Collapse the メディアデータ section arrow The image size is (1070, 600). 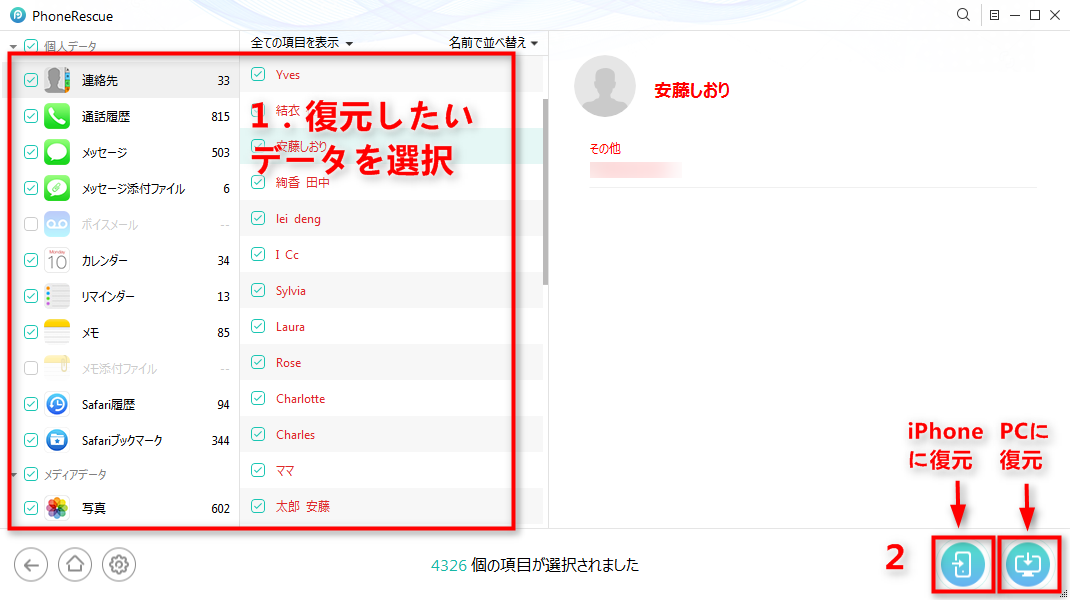pos(13,474)
